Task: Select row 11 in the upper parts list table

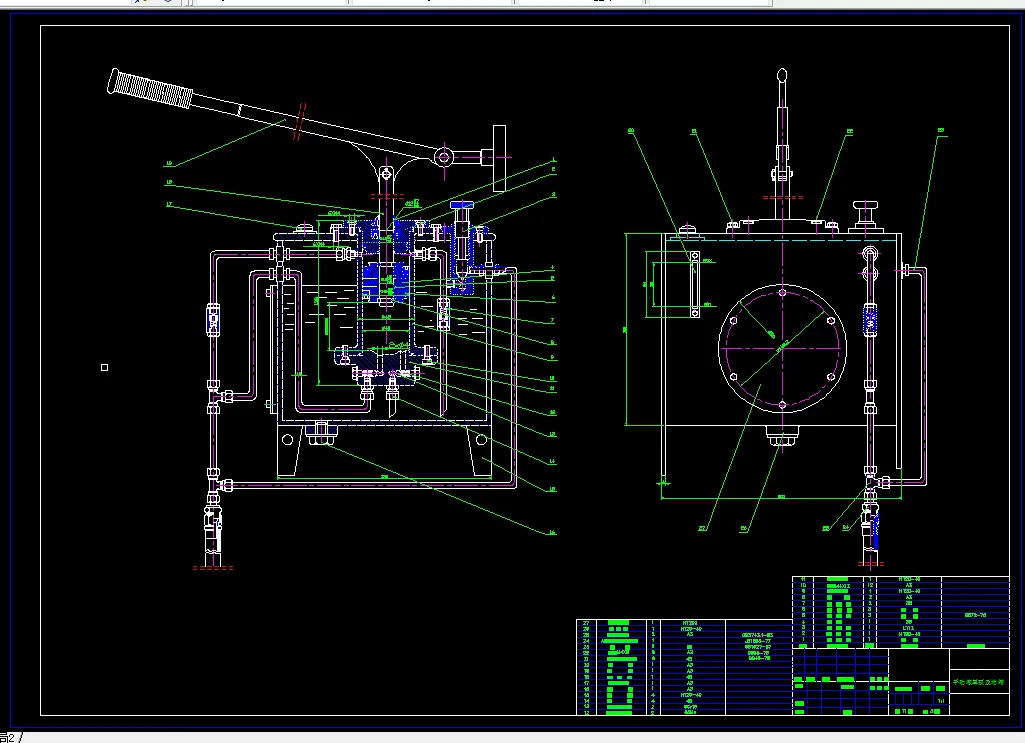Action: pyautogui.click(x=901, y=579)
